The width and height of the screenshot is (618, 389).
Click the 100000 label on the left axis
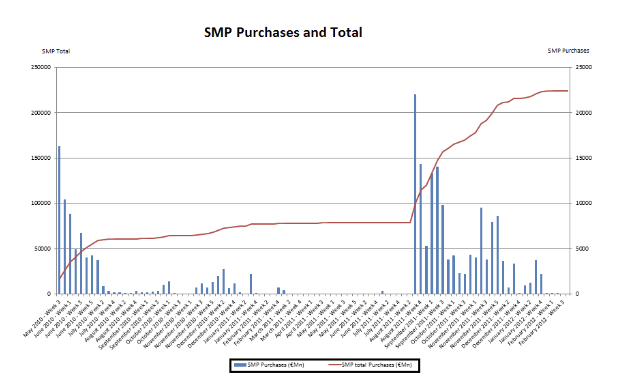coord(41,203)
